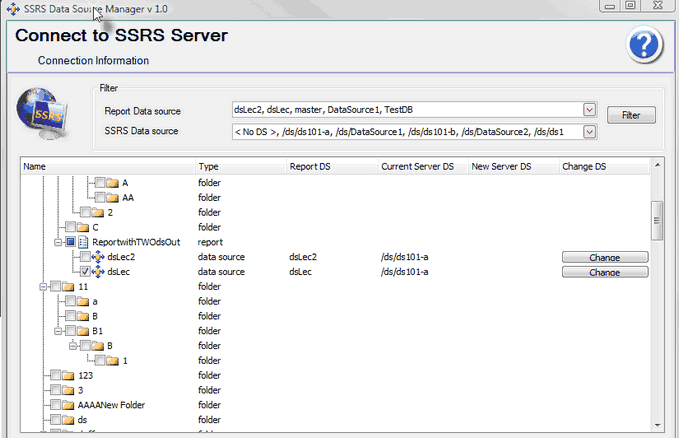The height and width of the screenshot is (438, 679).
Task: Click the New Server DS column header
Action: click(x=514, y=167)
